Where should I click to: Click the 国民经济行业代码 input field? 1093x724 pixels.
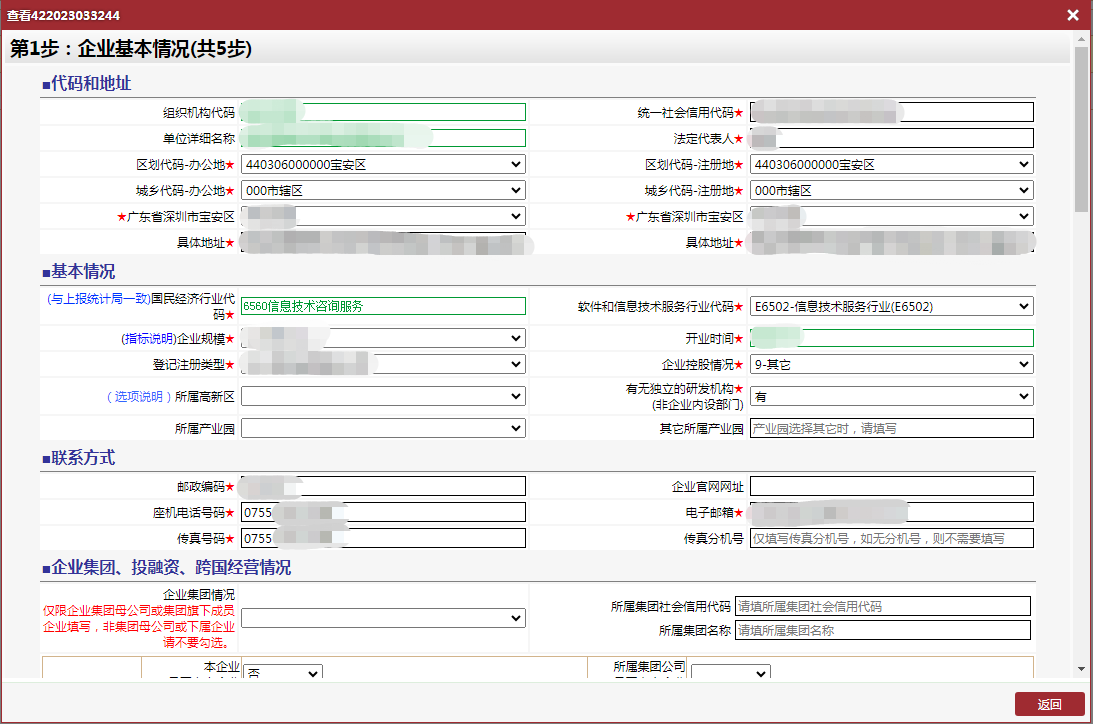(383, 306)
